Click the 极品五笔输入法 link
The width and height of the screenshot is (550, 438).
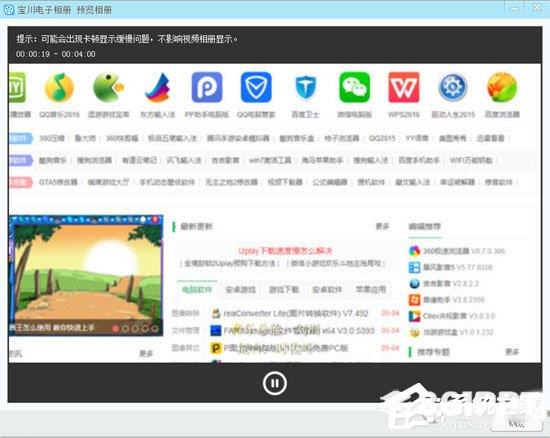click(x=172, y=138)
